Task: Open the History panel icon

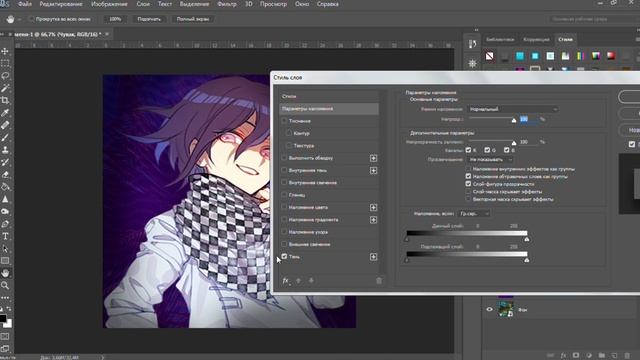Action: pos(472,44)
